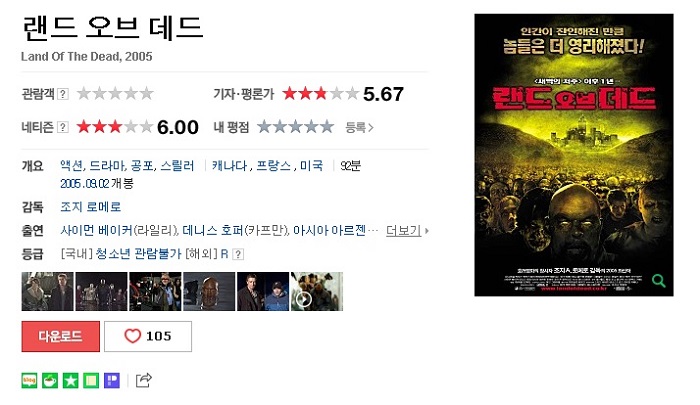This screenshot has width=700, height=405.
Task: Click the red 다운로드 button
Action: [61, 336]
